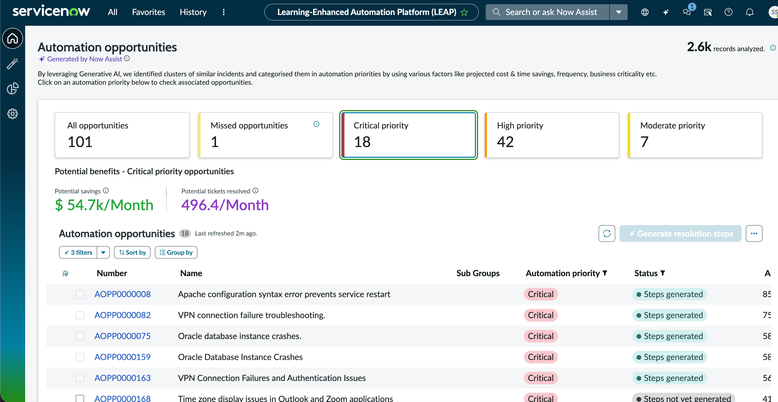
Task: Open the chat icon with notification badge
Action: (687, 12)
